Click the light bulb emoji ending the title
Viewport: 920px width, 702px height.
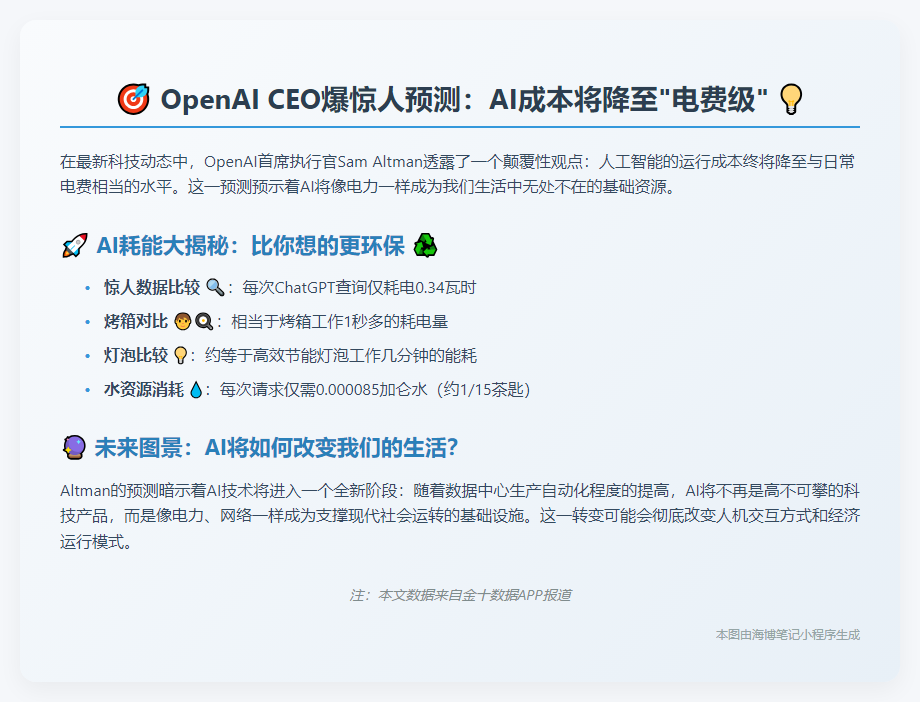[790, 99]
